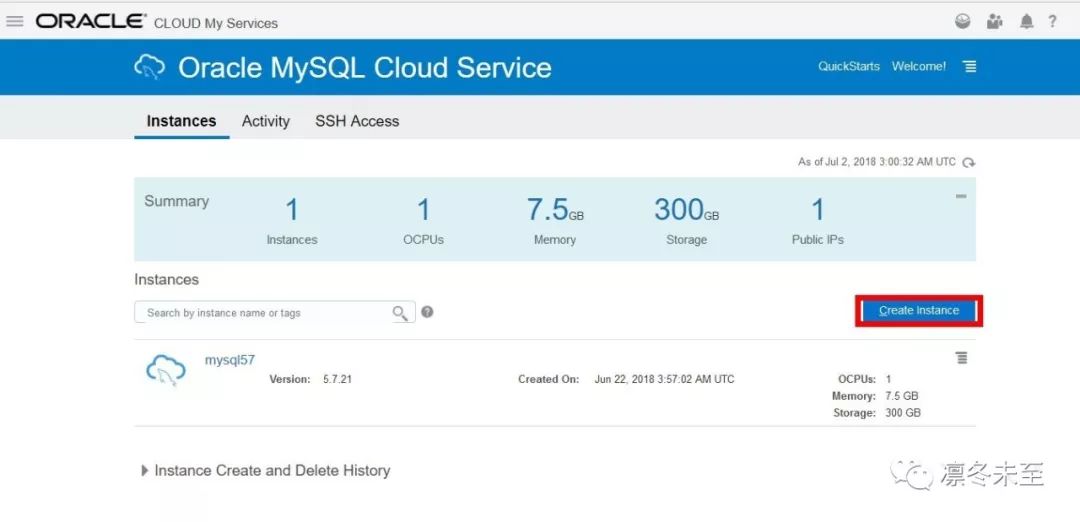
Task: Open QuickStarts link
Action: 849,66
